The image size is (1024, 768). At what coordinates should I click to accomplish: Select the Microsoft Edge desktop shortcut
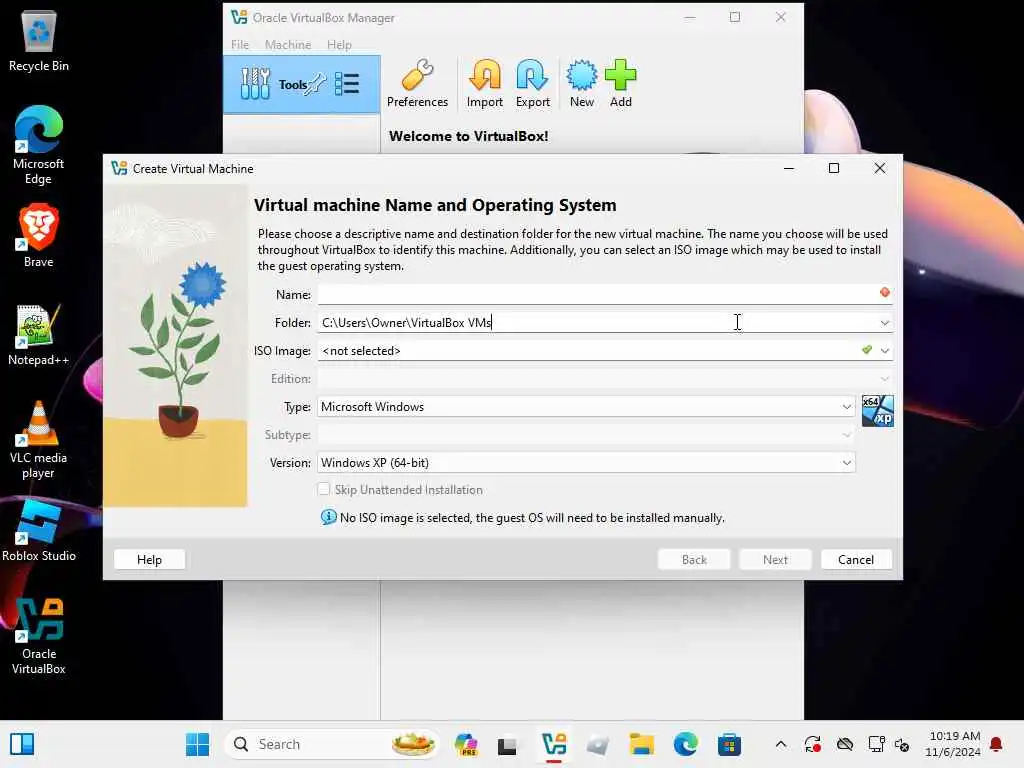point(39,145)
